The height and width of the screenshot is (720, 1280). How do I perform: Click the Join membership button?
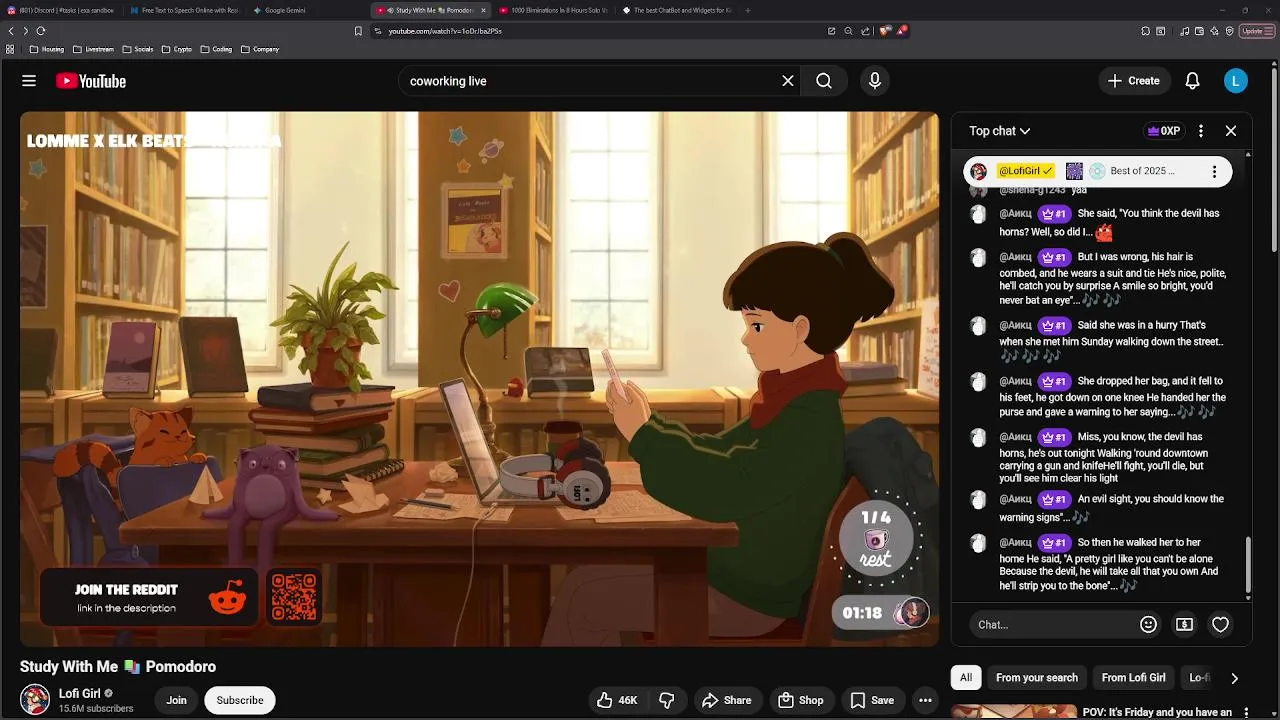coord(177,700)
